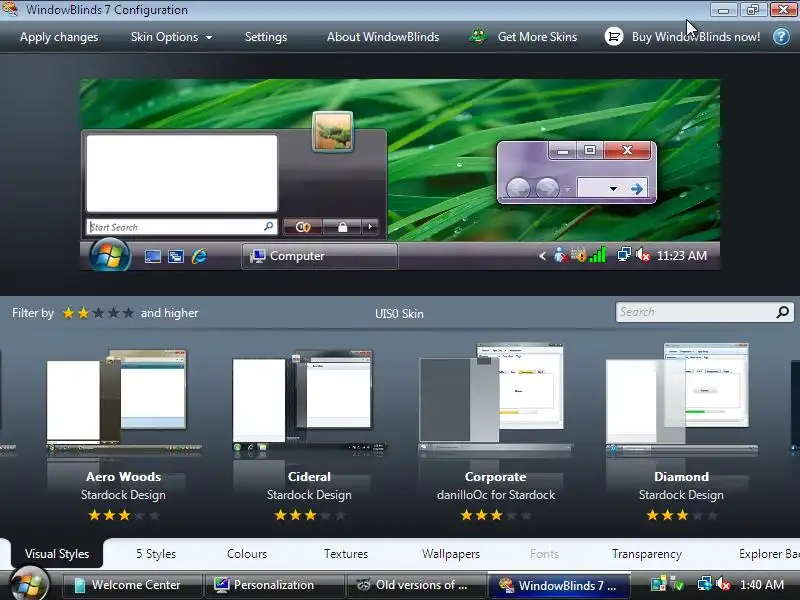Viewport: 800px width, 600px height.
Task: Switch to Personalization on taskbar
Action: pyautogui.click(x=274, y=585)
